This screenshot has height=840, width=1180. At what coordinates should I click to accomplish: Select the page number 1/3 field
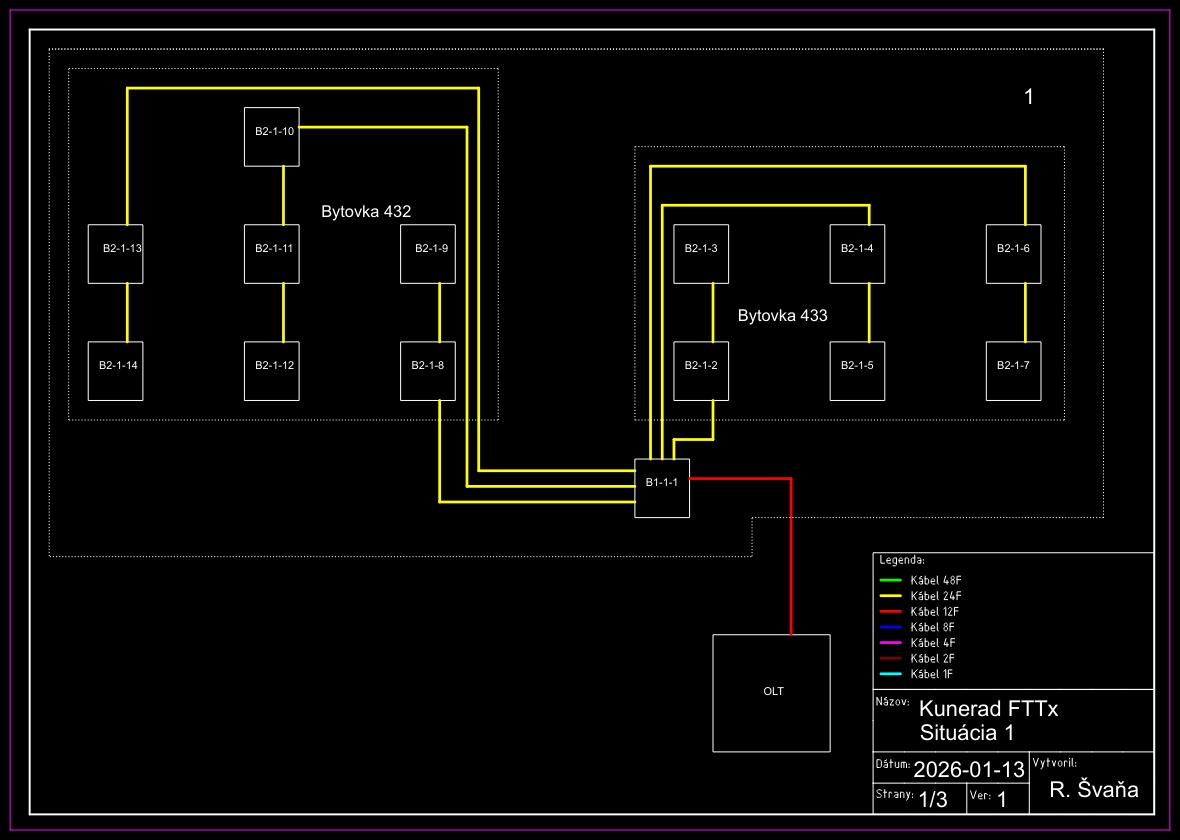tap(932, 799)
